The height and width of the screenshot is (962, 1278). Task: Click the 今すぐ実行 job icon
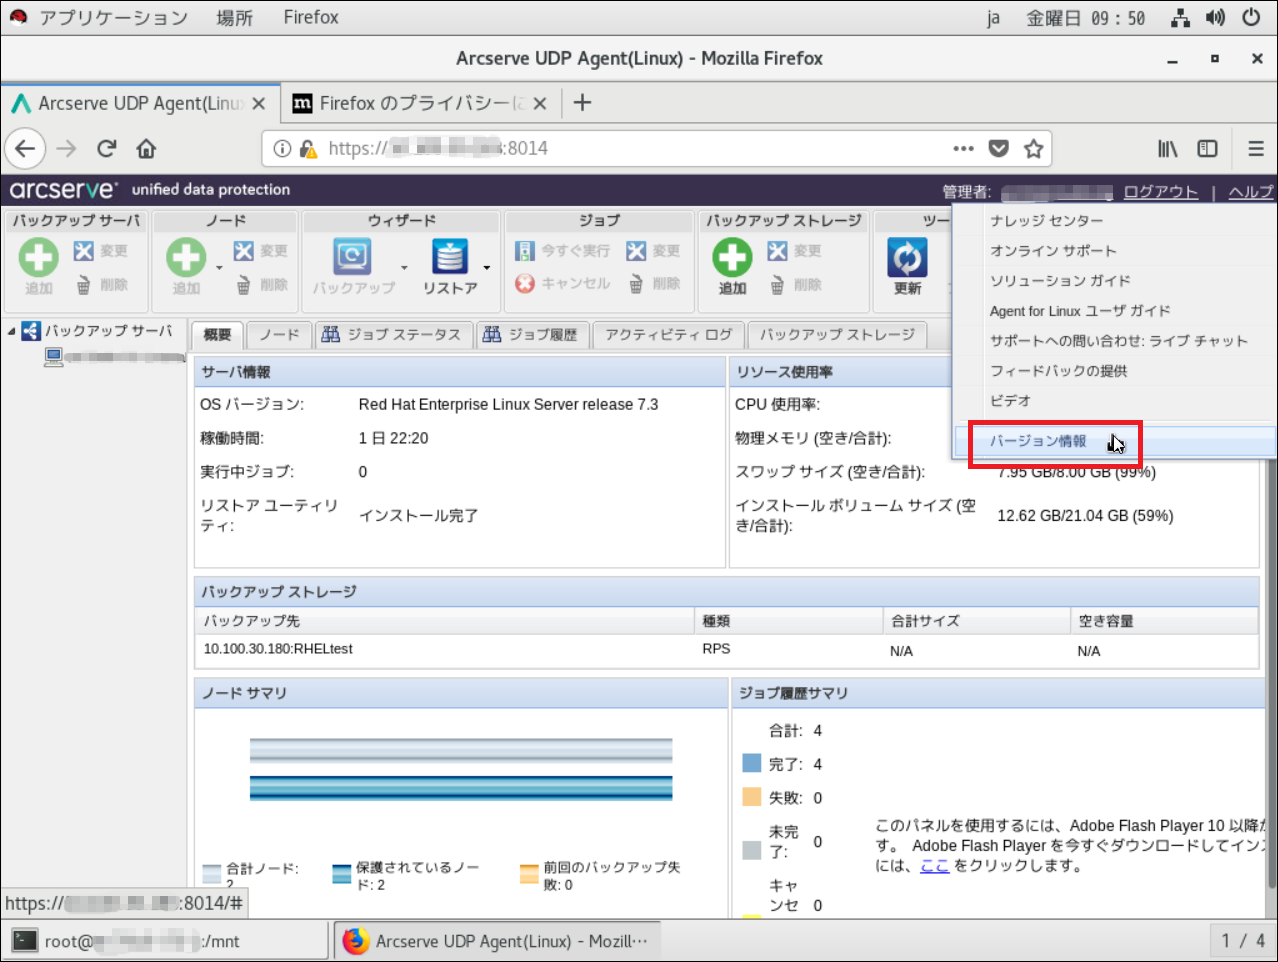[x=525, y=251]
